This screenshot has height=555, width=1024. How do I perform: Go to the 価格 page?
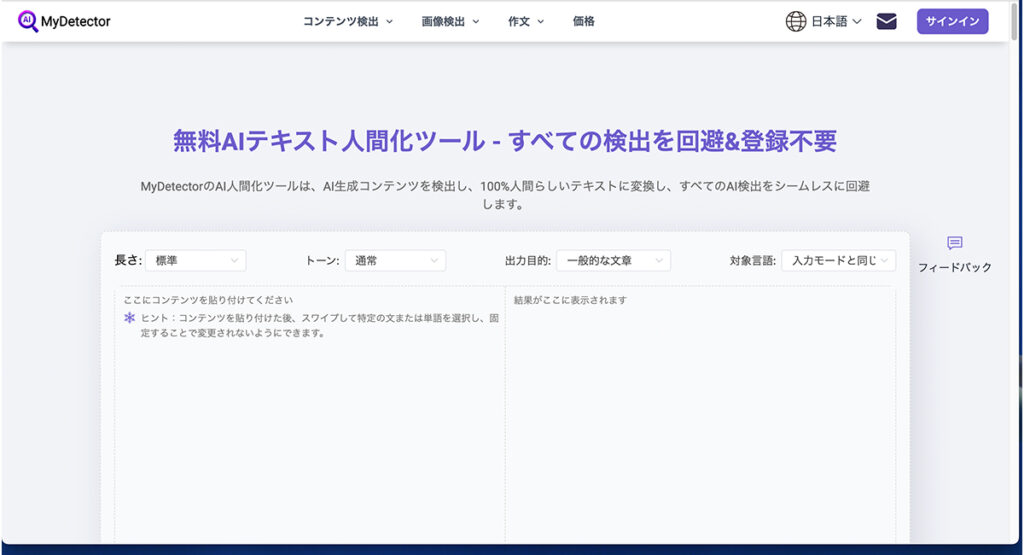pos(584,21)
